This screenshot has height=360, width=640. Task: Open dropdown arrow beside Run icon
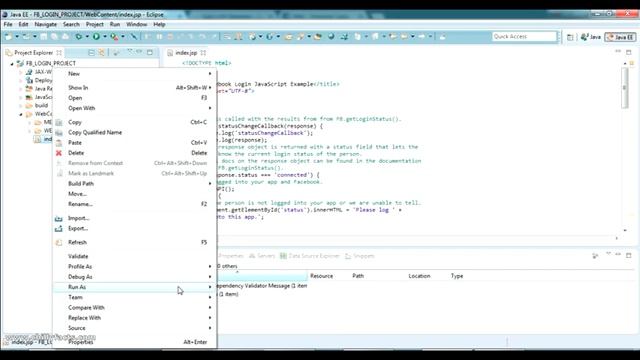coord(105,37)
